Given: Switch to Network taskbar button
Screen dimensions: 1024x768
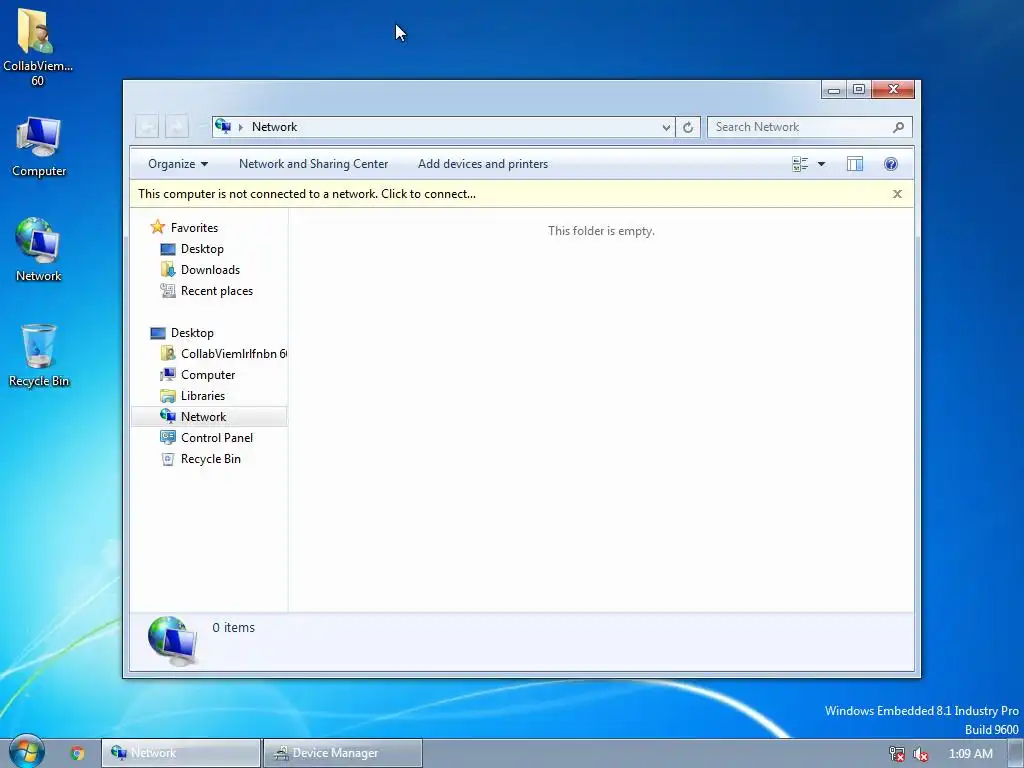Looking at the screenshot, I should (x=181, y=753).
